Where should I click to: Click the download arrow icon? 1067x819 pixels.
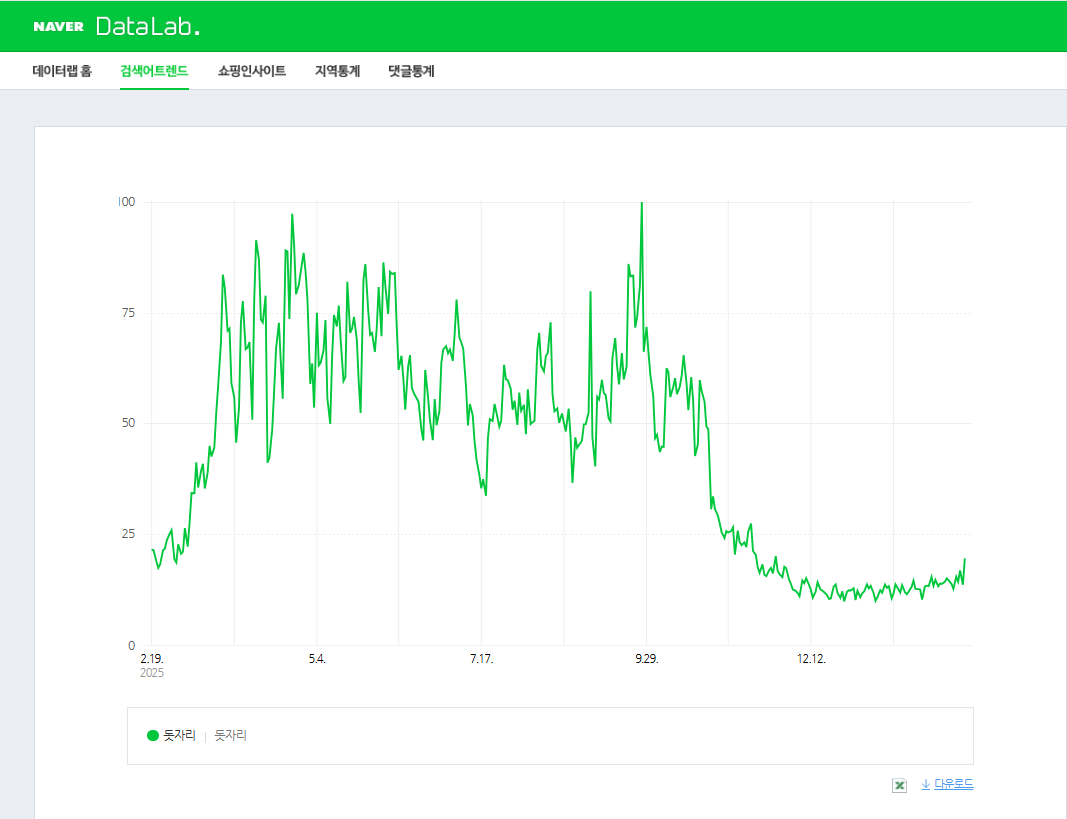(x=925, y=784)
